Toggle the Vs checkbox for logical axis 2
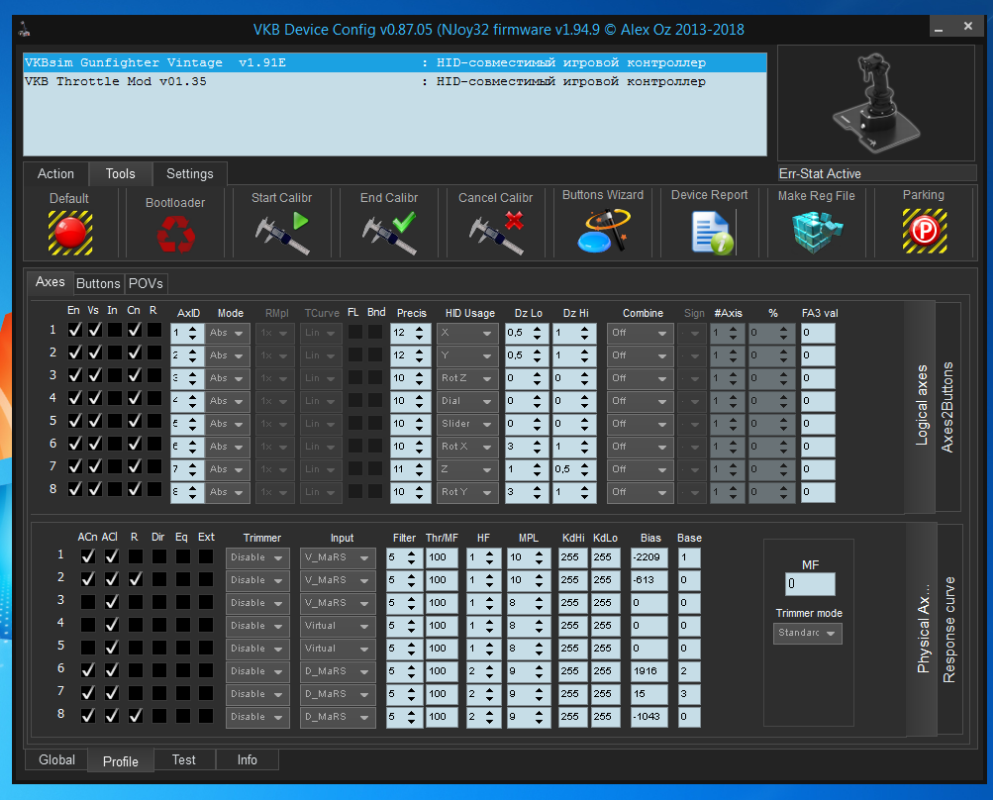 coord(95,353)
